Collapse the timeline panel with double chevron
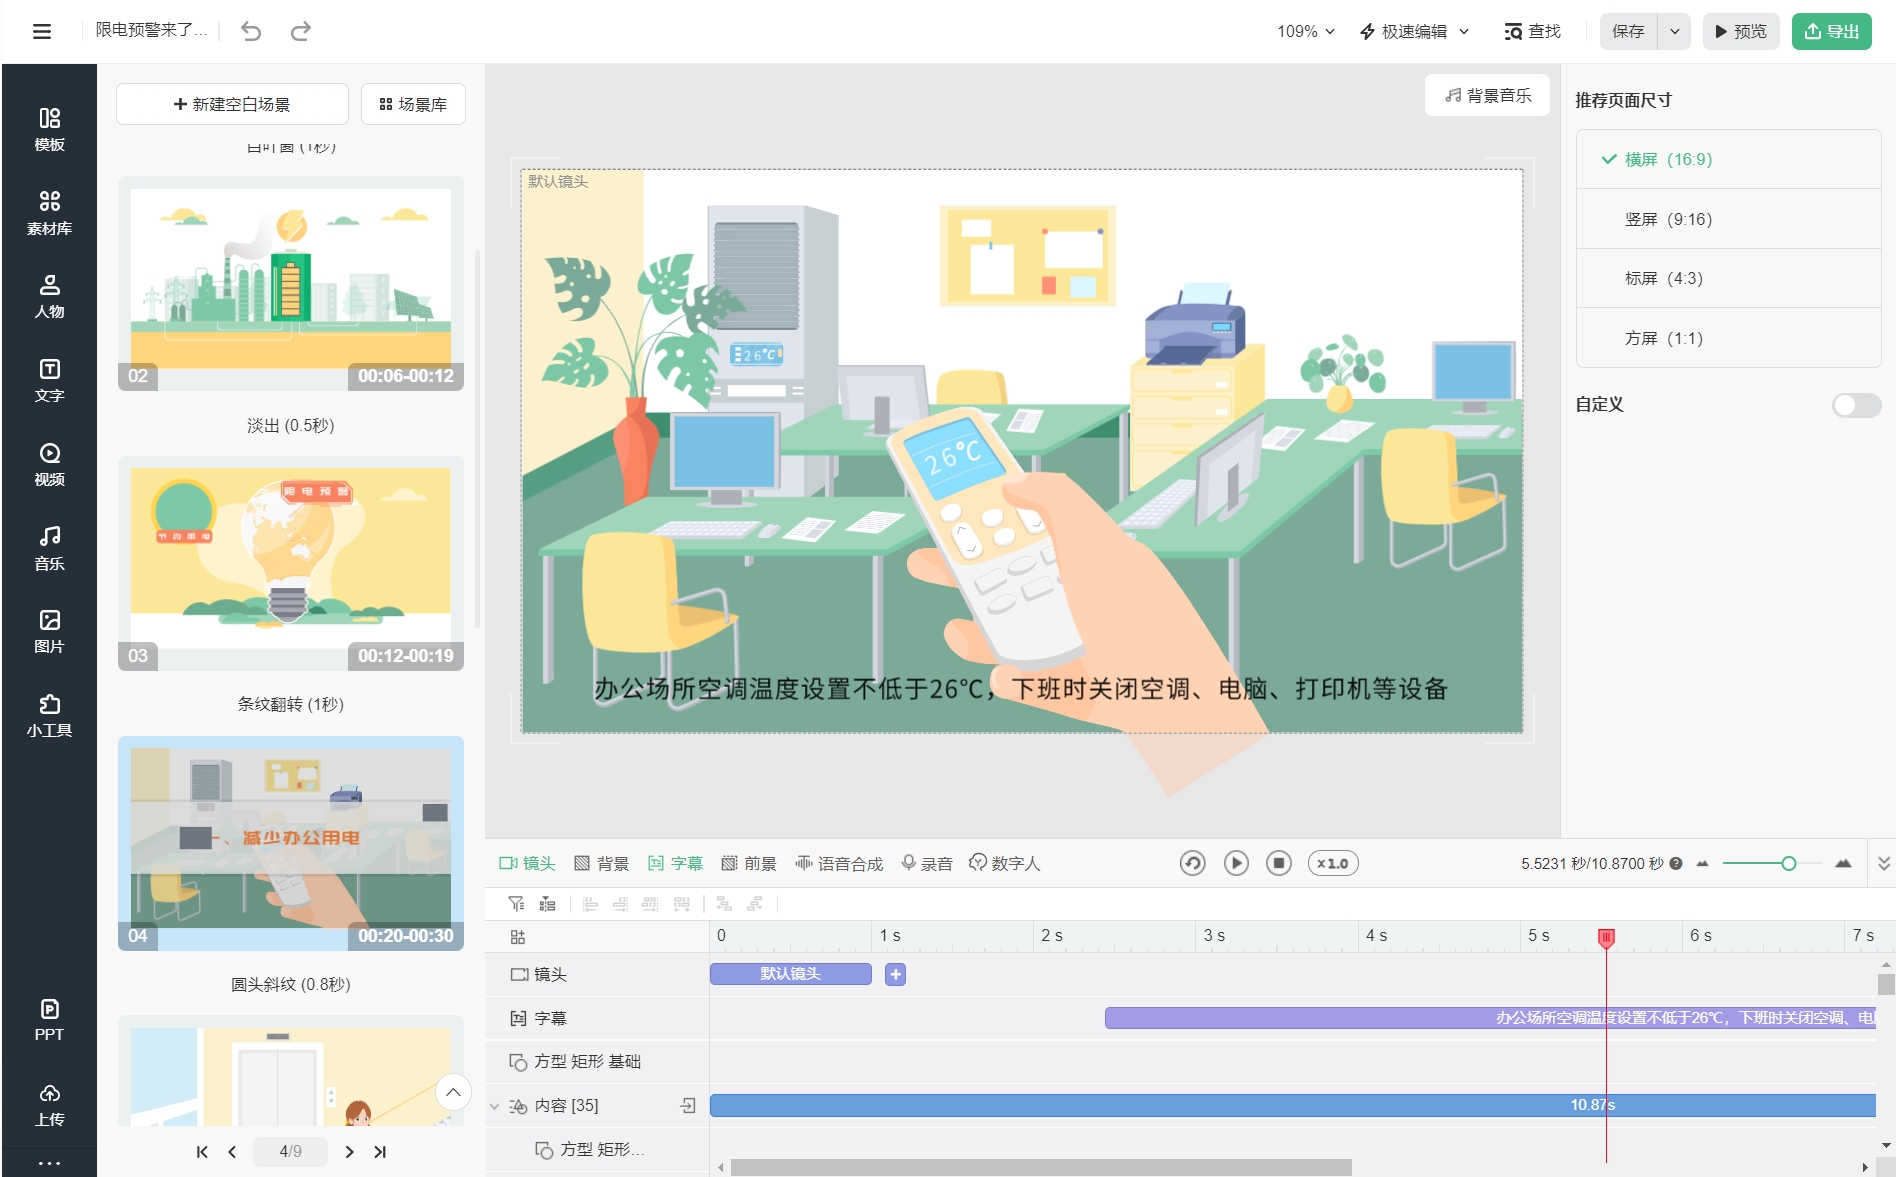The width and height of the screenshot is (1896, 1177). tap(1884, 863)
